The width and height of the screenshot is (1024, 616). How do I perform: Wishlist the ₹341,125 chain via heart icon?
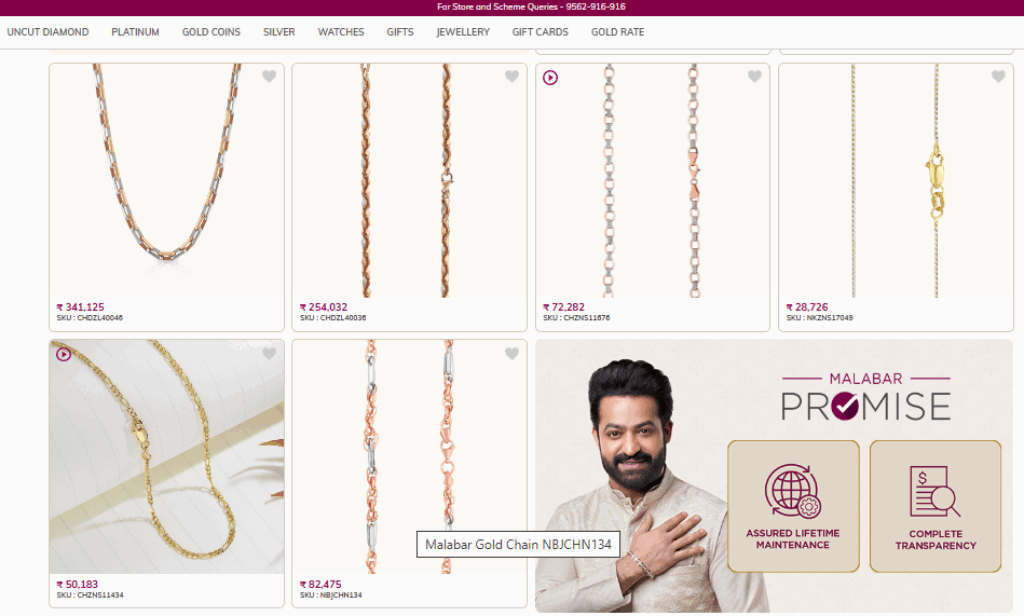point(269,76)
